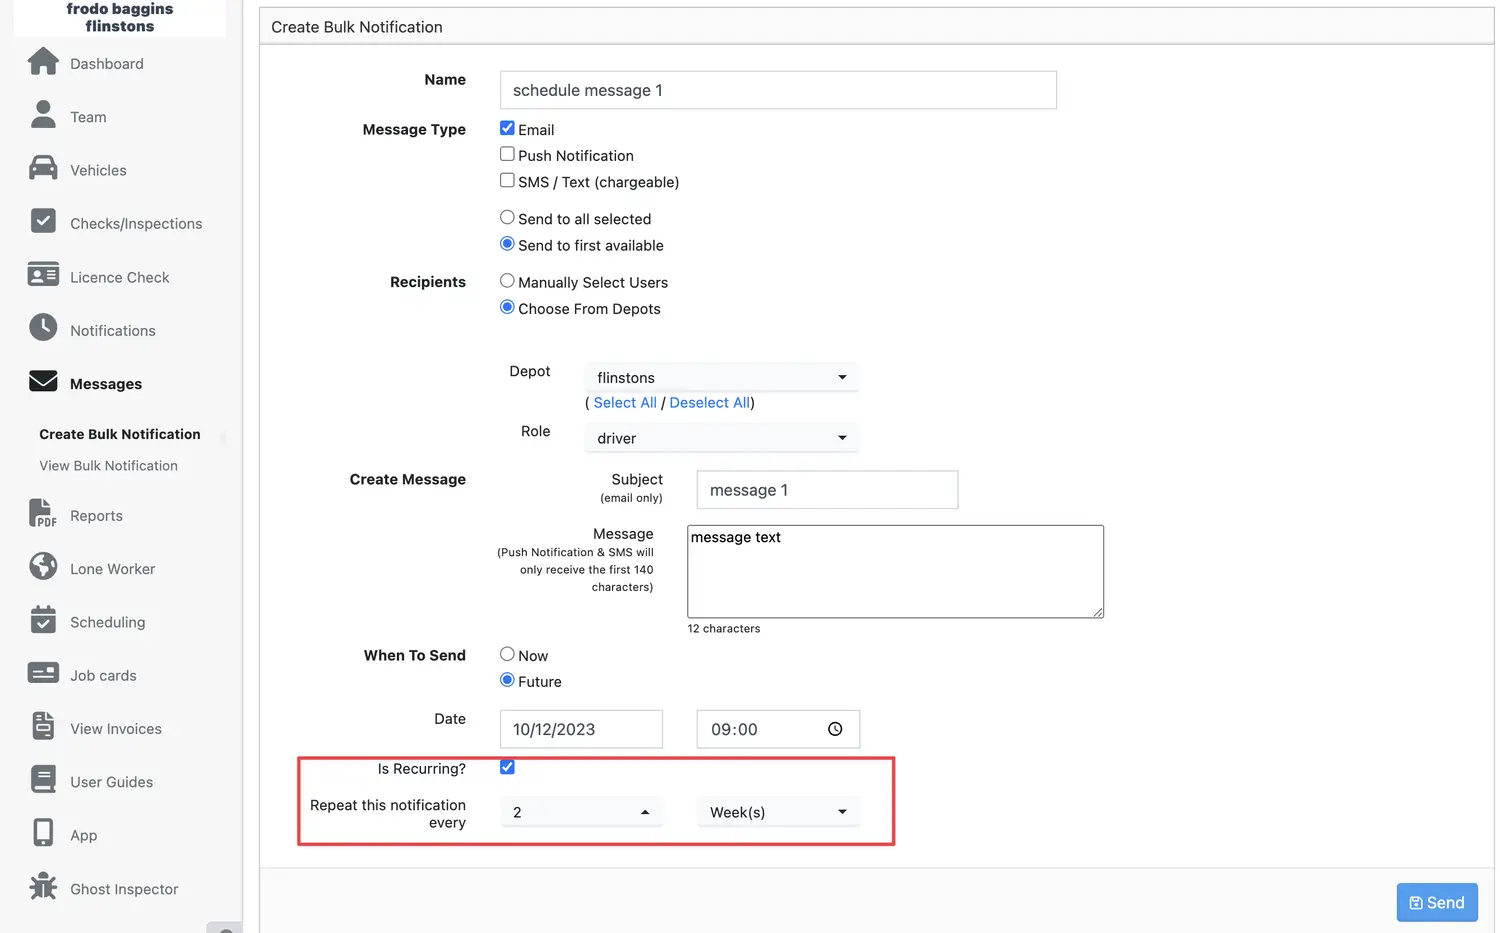Click into the Subject input field

(x=827, y=490)
